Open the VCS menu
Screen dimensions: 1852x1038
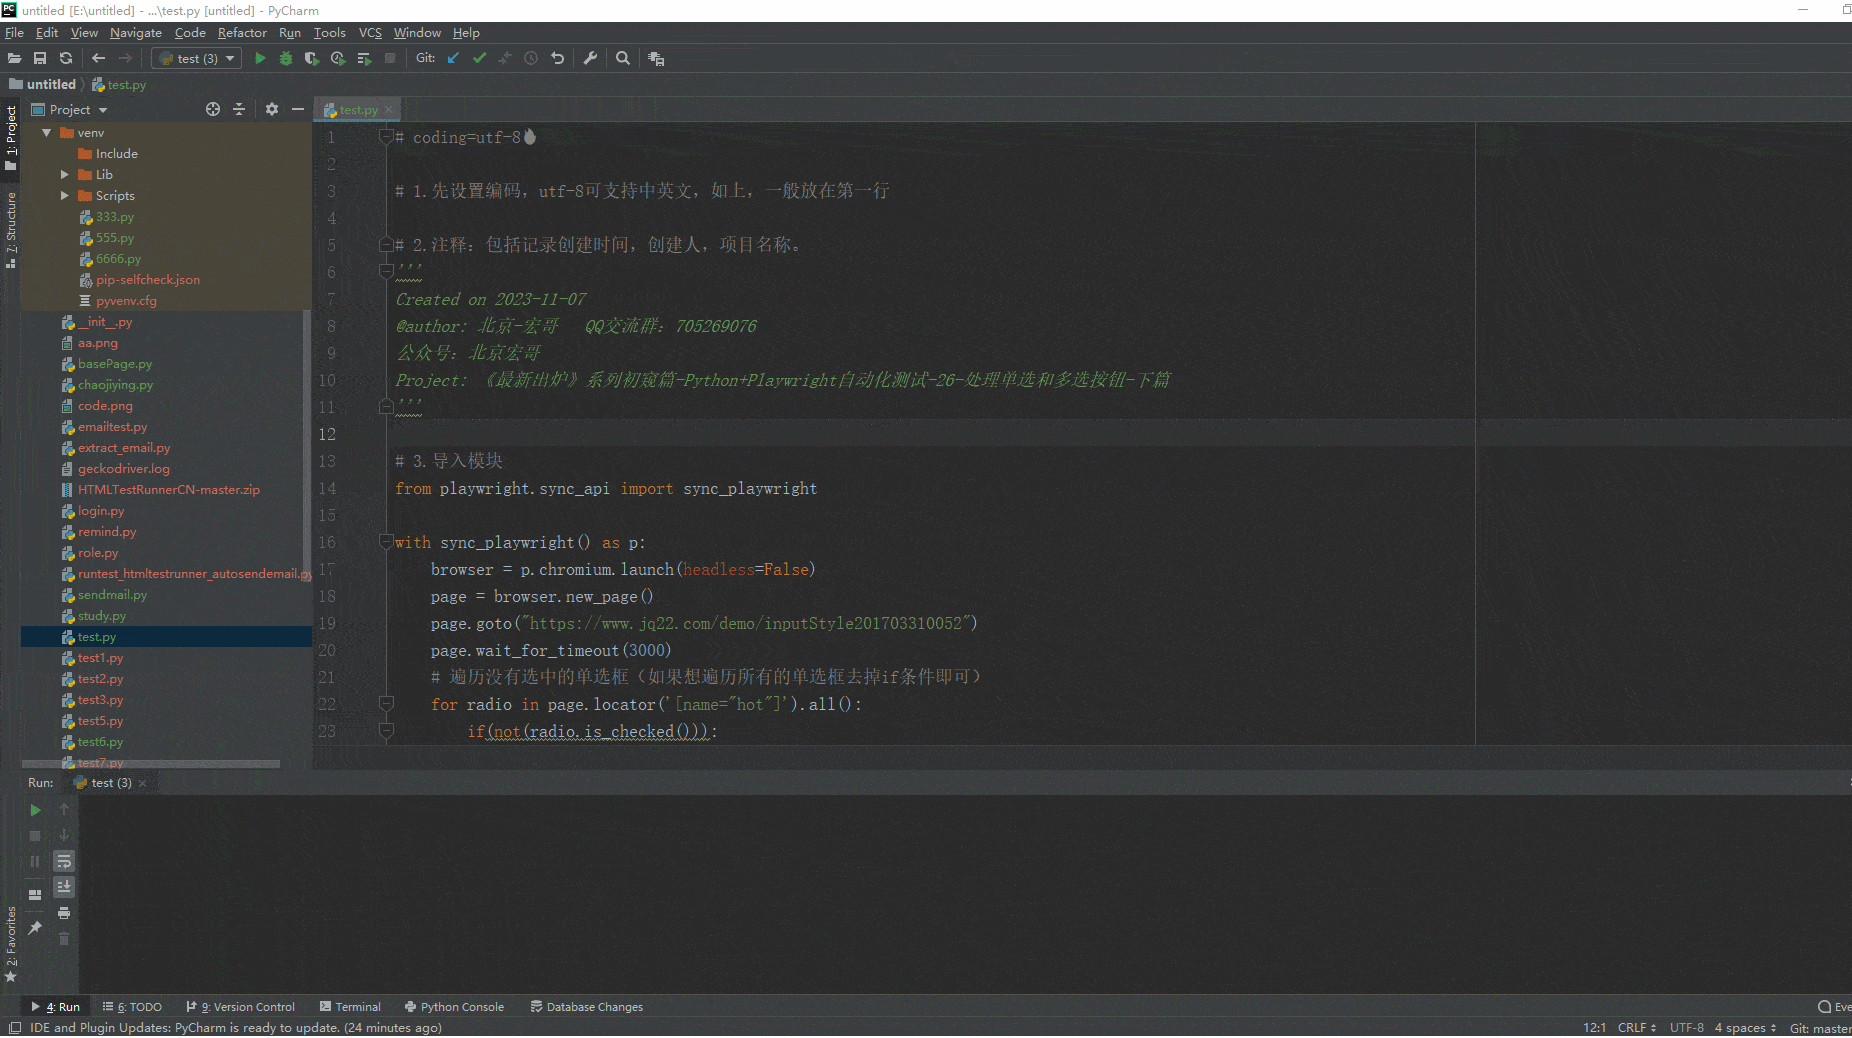click(x=370, y=33)
